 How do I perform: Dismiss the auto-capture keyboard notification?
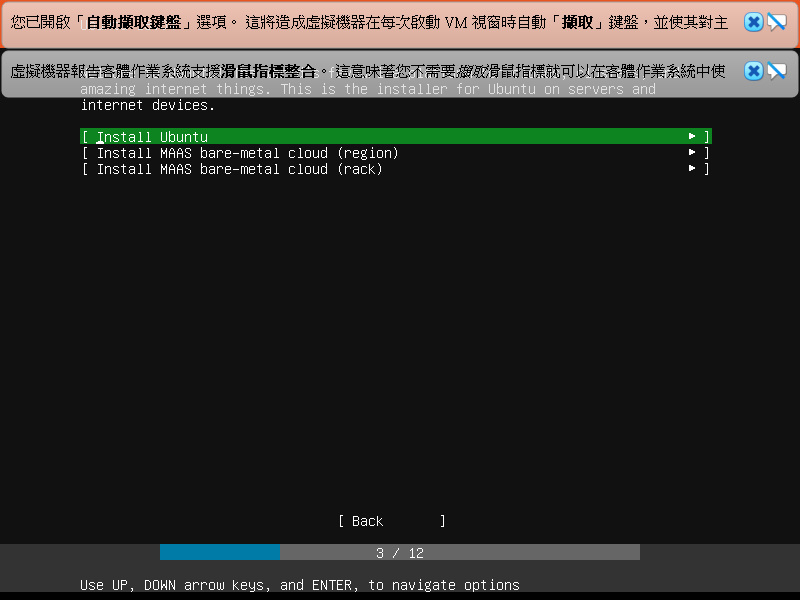[x=754, y=22]
